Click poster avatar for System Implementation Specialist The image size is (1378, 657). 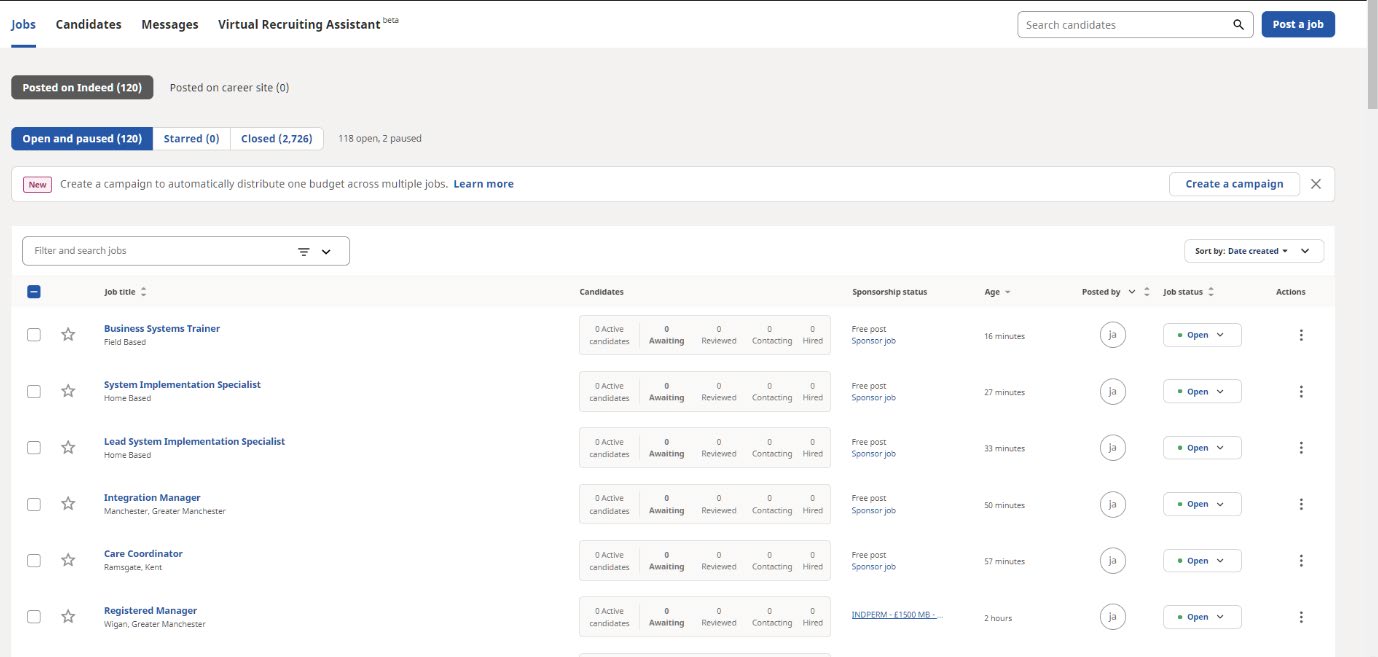[x=1112, y=392]
